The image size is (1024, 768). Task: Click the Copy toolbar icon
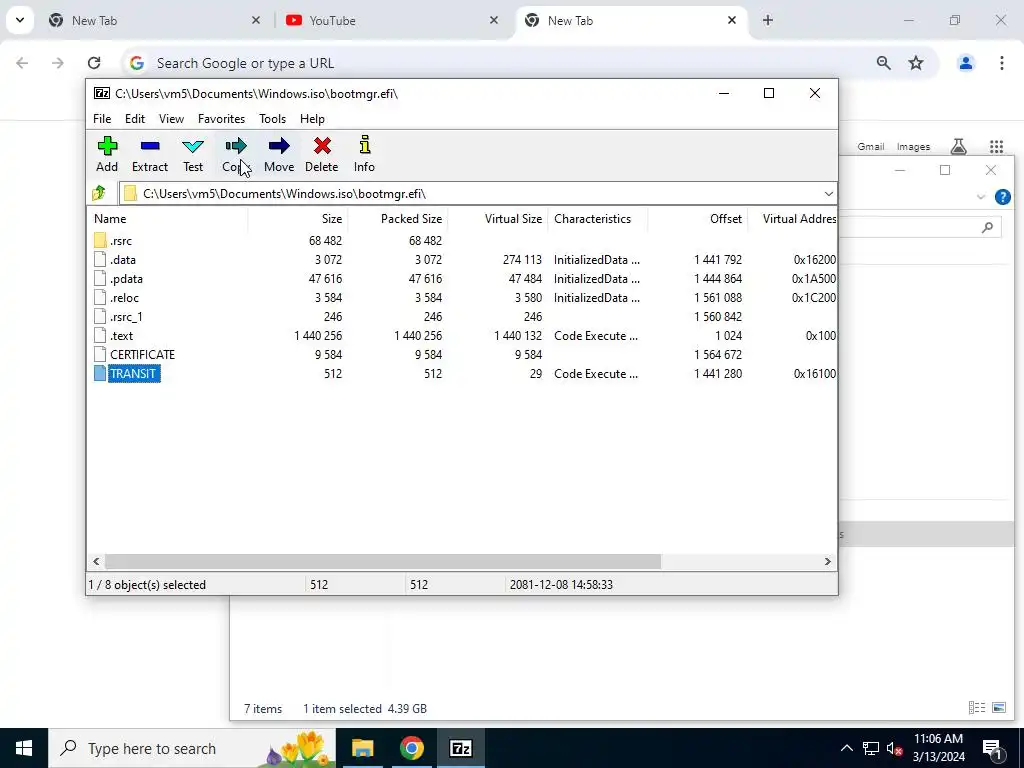pos(236,154)
